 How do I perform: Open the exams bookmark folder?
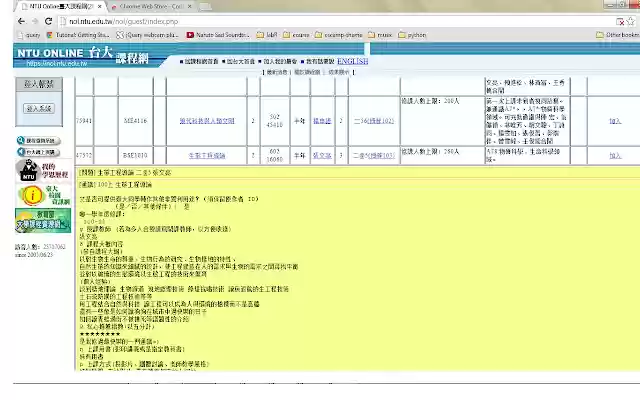point(299,34)
